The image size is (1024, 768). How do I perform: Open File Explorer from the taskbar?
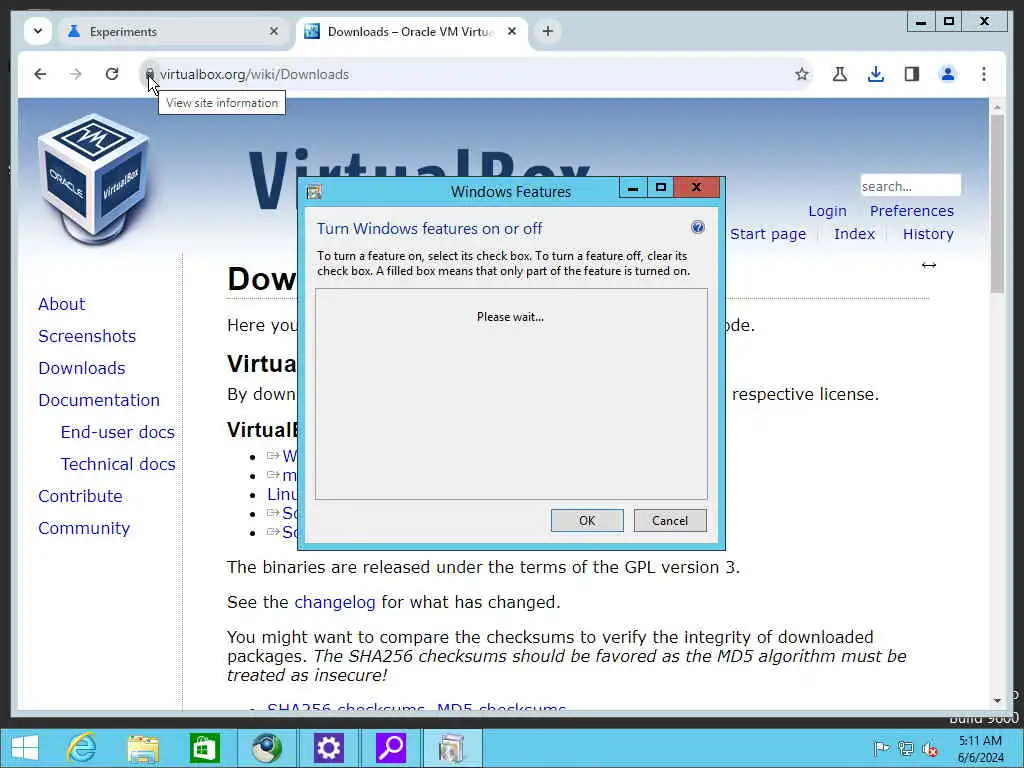click(143, 748)
